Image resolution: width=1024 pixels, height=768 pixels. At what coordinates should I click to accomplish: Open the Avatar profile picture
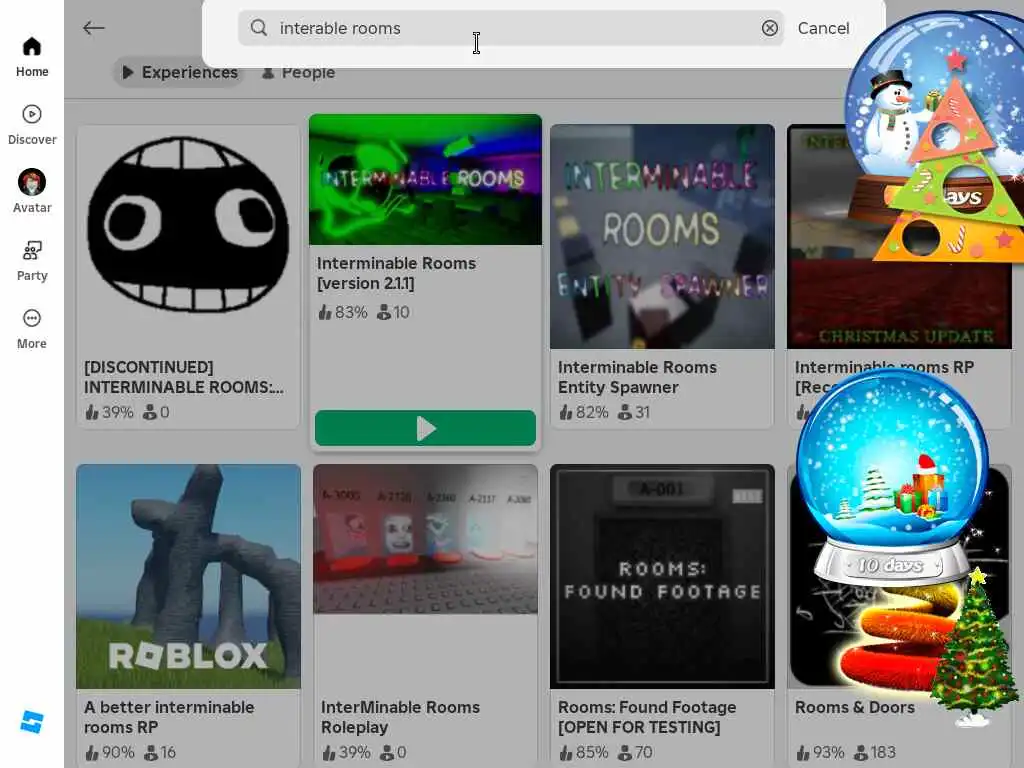(x=32, y=182)
